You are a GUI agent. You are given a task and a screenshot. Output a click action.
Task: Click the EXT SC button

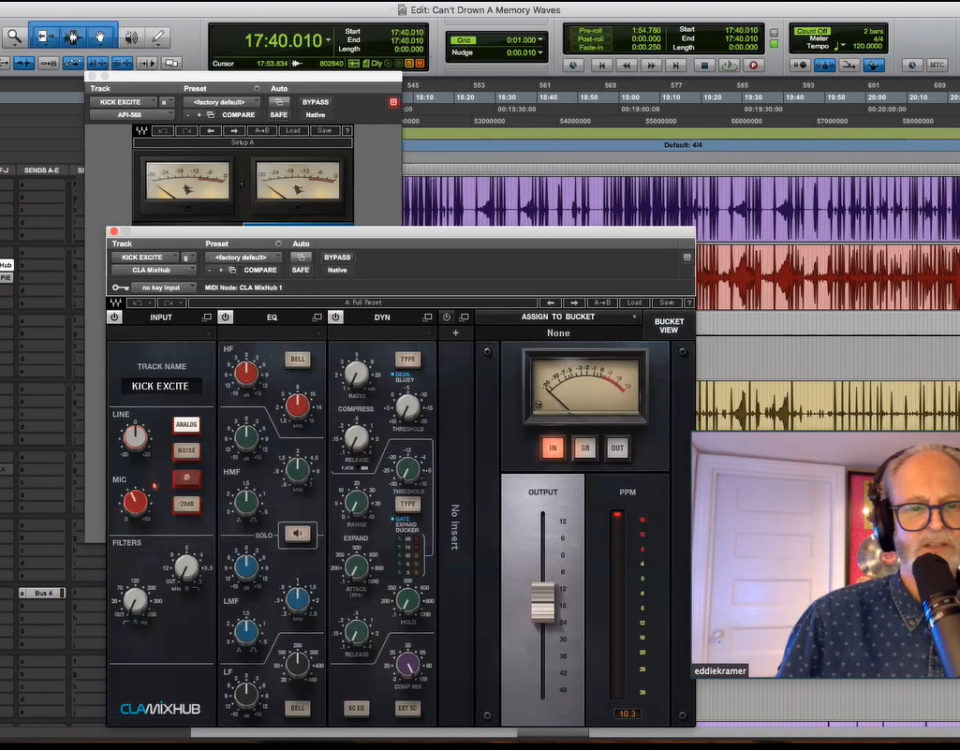(x=408, y=708)
